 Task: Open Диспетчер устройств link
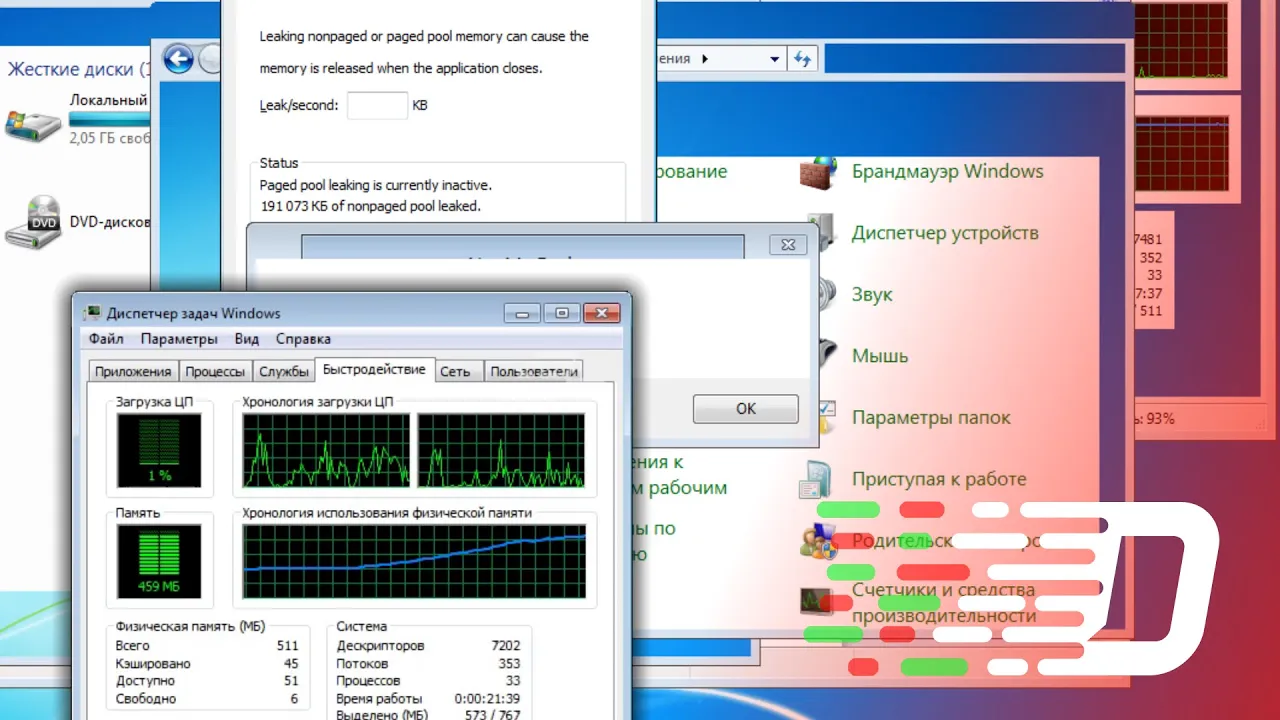click(945, 233)
